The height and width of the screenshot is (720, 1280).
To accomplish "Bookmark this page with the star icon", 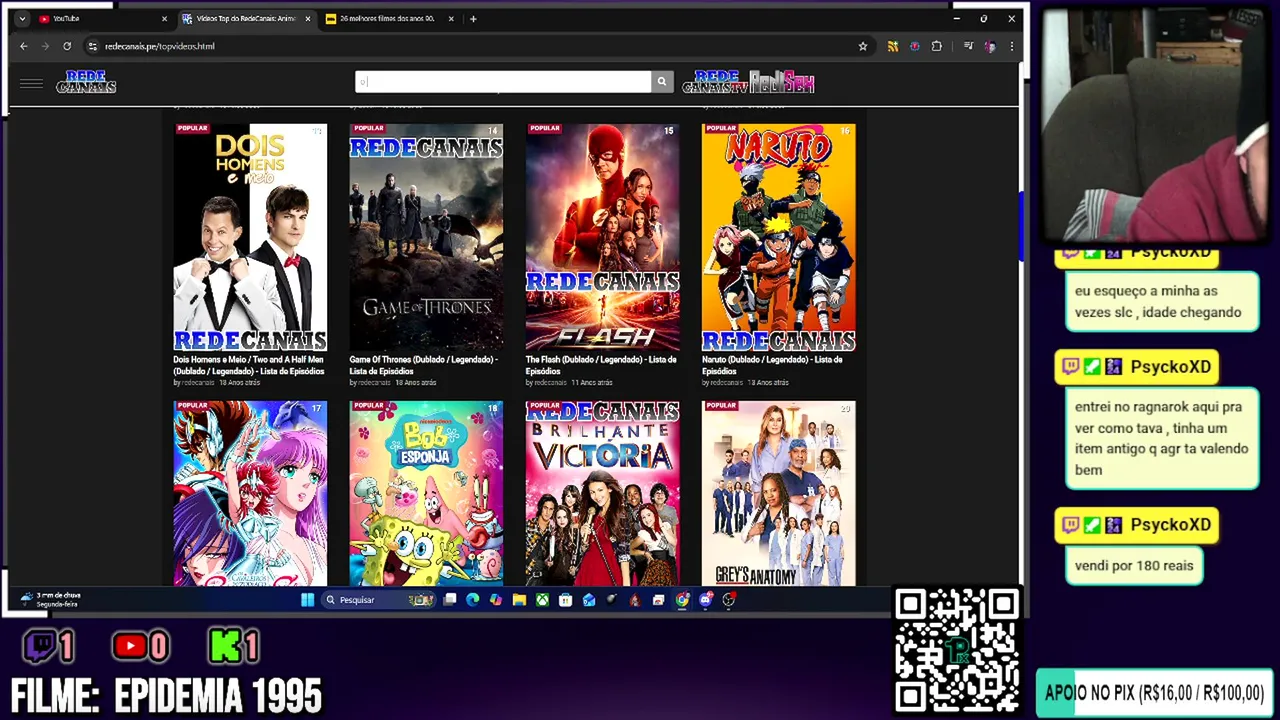I will (x=862, y=46).
